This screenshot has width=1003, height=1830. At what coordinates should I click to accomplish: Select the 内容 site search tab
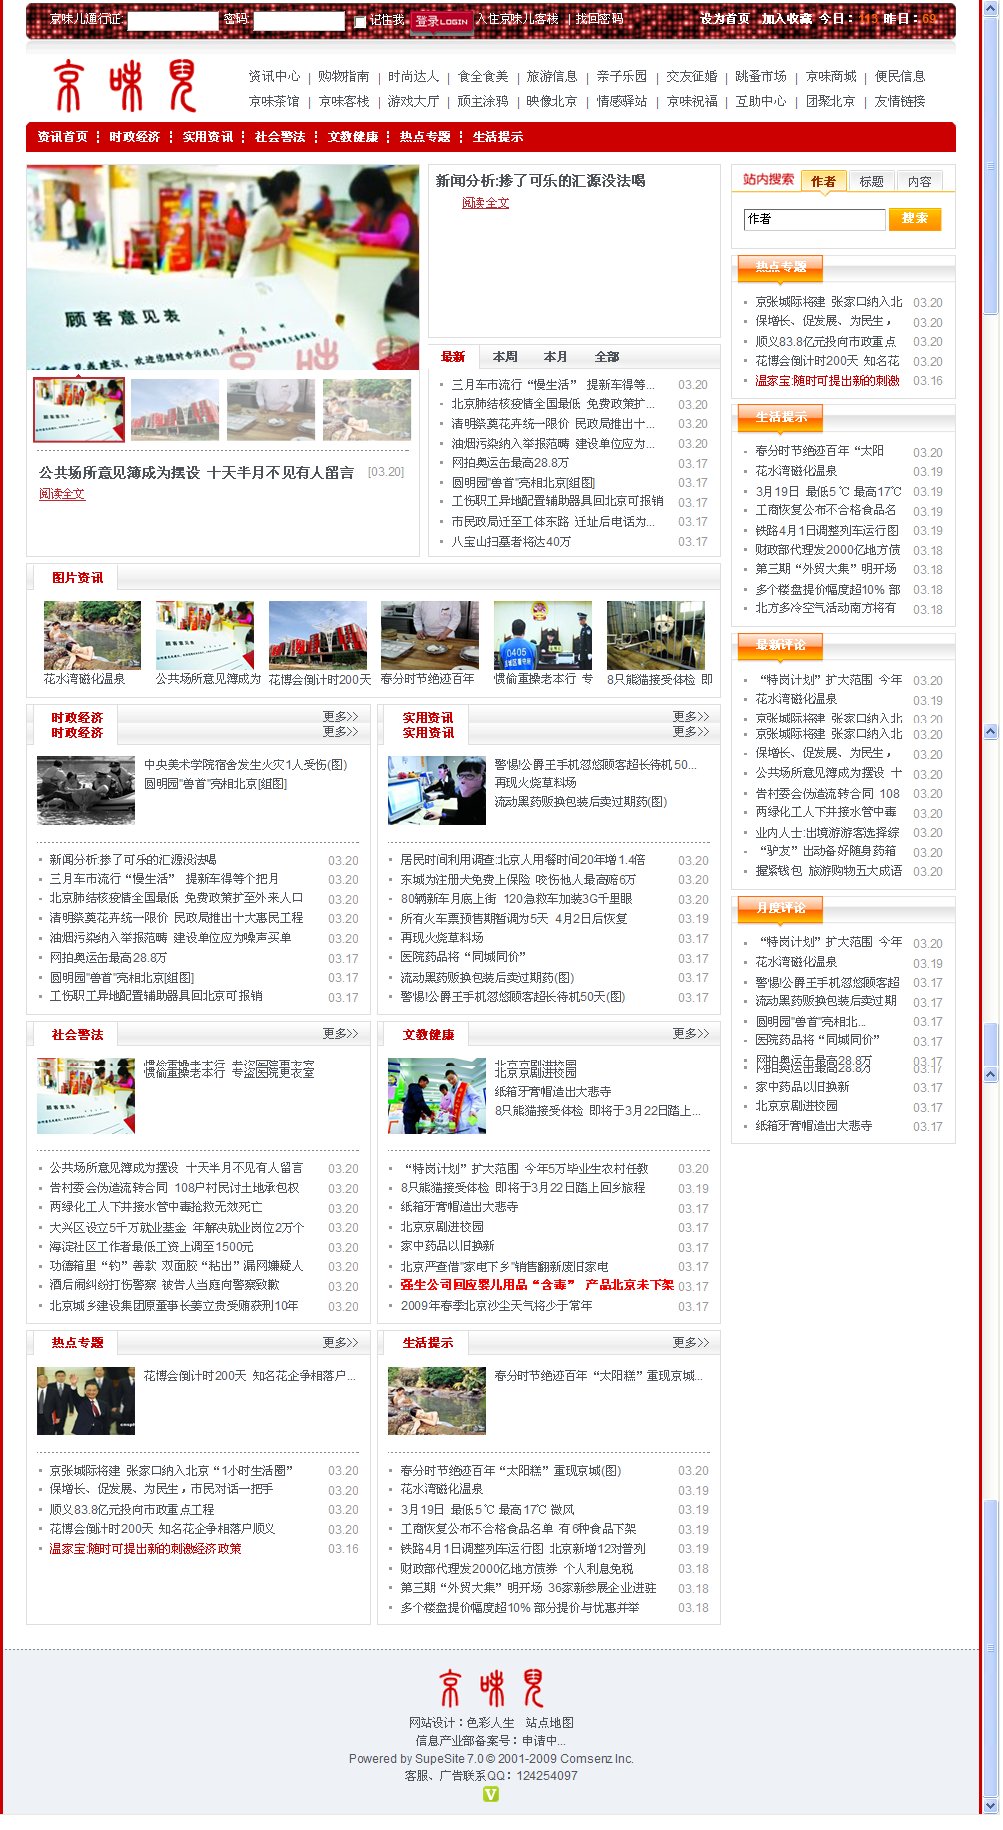pos(920,181)
